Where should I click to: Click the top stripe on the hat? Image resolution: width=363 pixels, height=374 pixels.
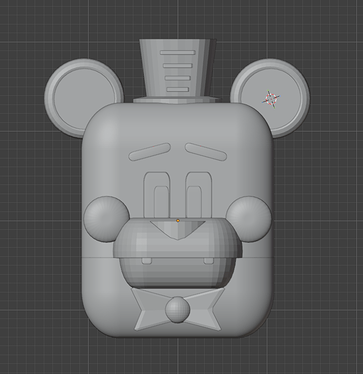click(x=177, y=52)
